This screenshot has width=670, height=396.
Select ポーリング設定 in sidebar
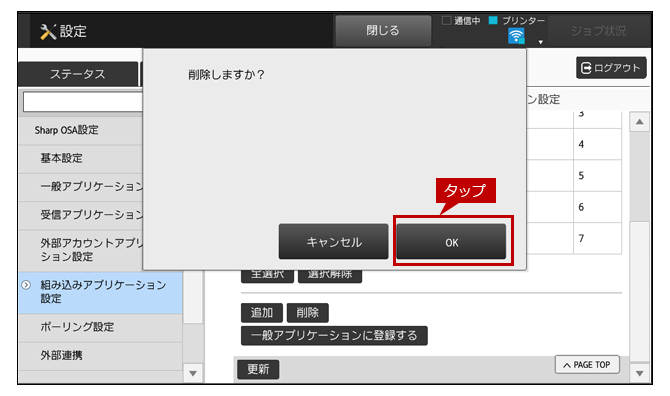[x=100, y=328]
